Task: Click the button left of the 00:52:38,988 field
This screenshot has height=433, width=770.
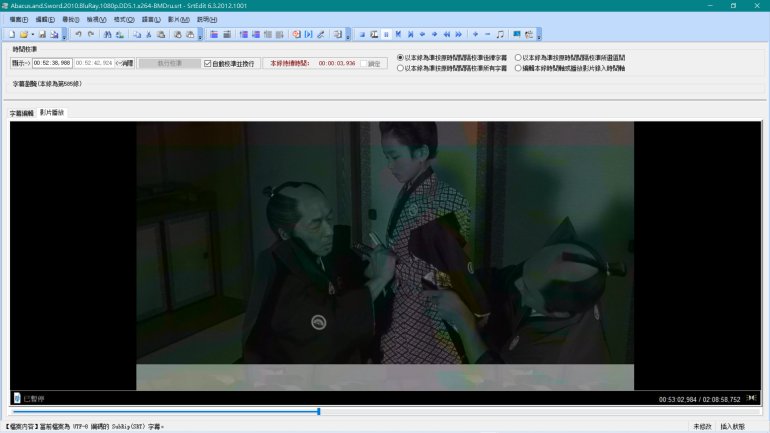Action: 21,63
